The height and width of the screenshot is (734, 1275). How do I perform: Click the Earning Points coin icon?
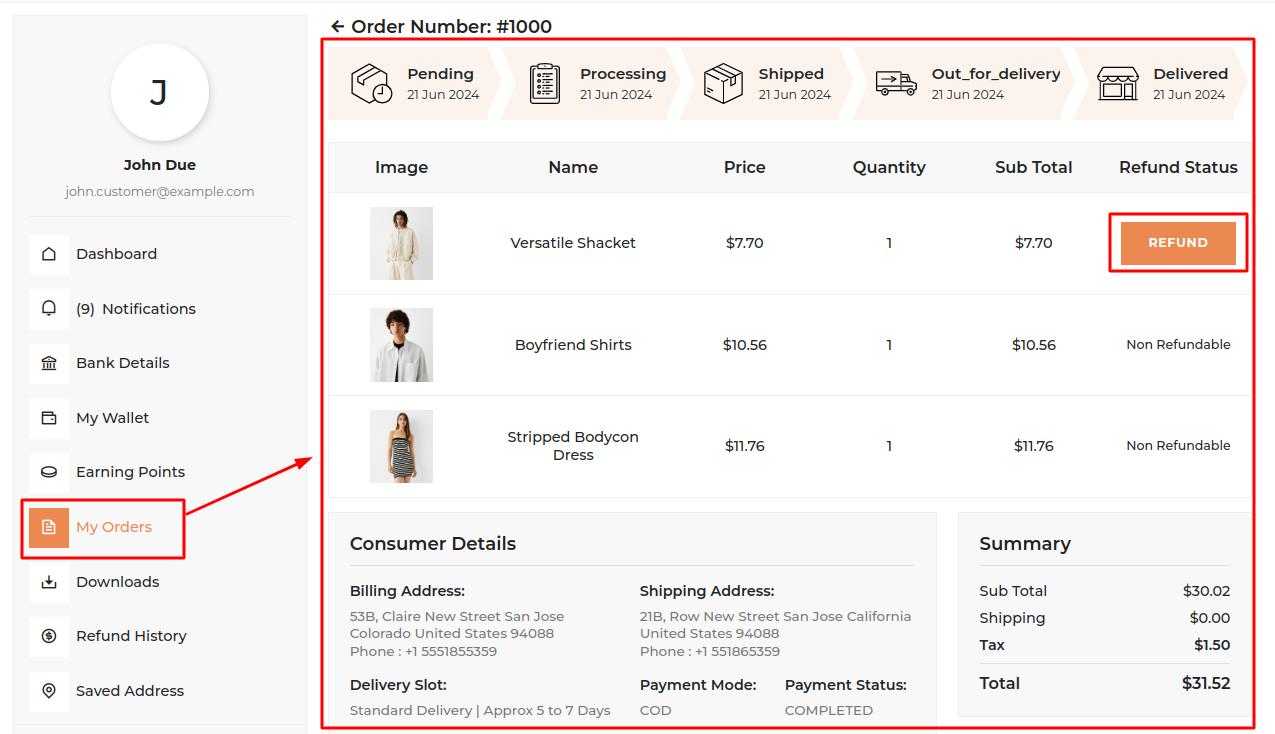click(x=49, y=472)
